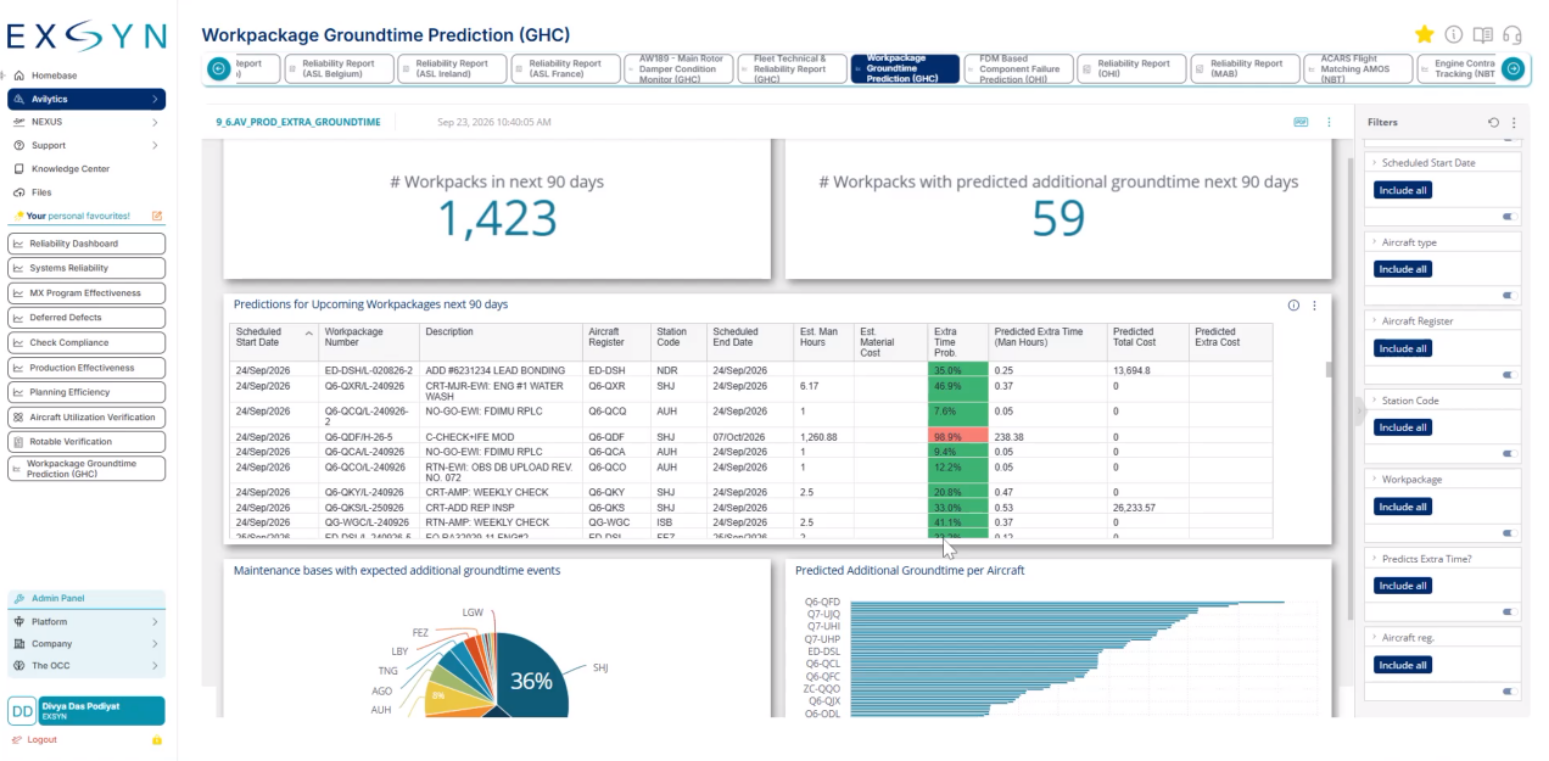Click Include all under Station Code filter
The image size is (1549, 761).
point(1402,427)
